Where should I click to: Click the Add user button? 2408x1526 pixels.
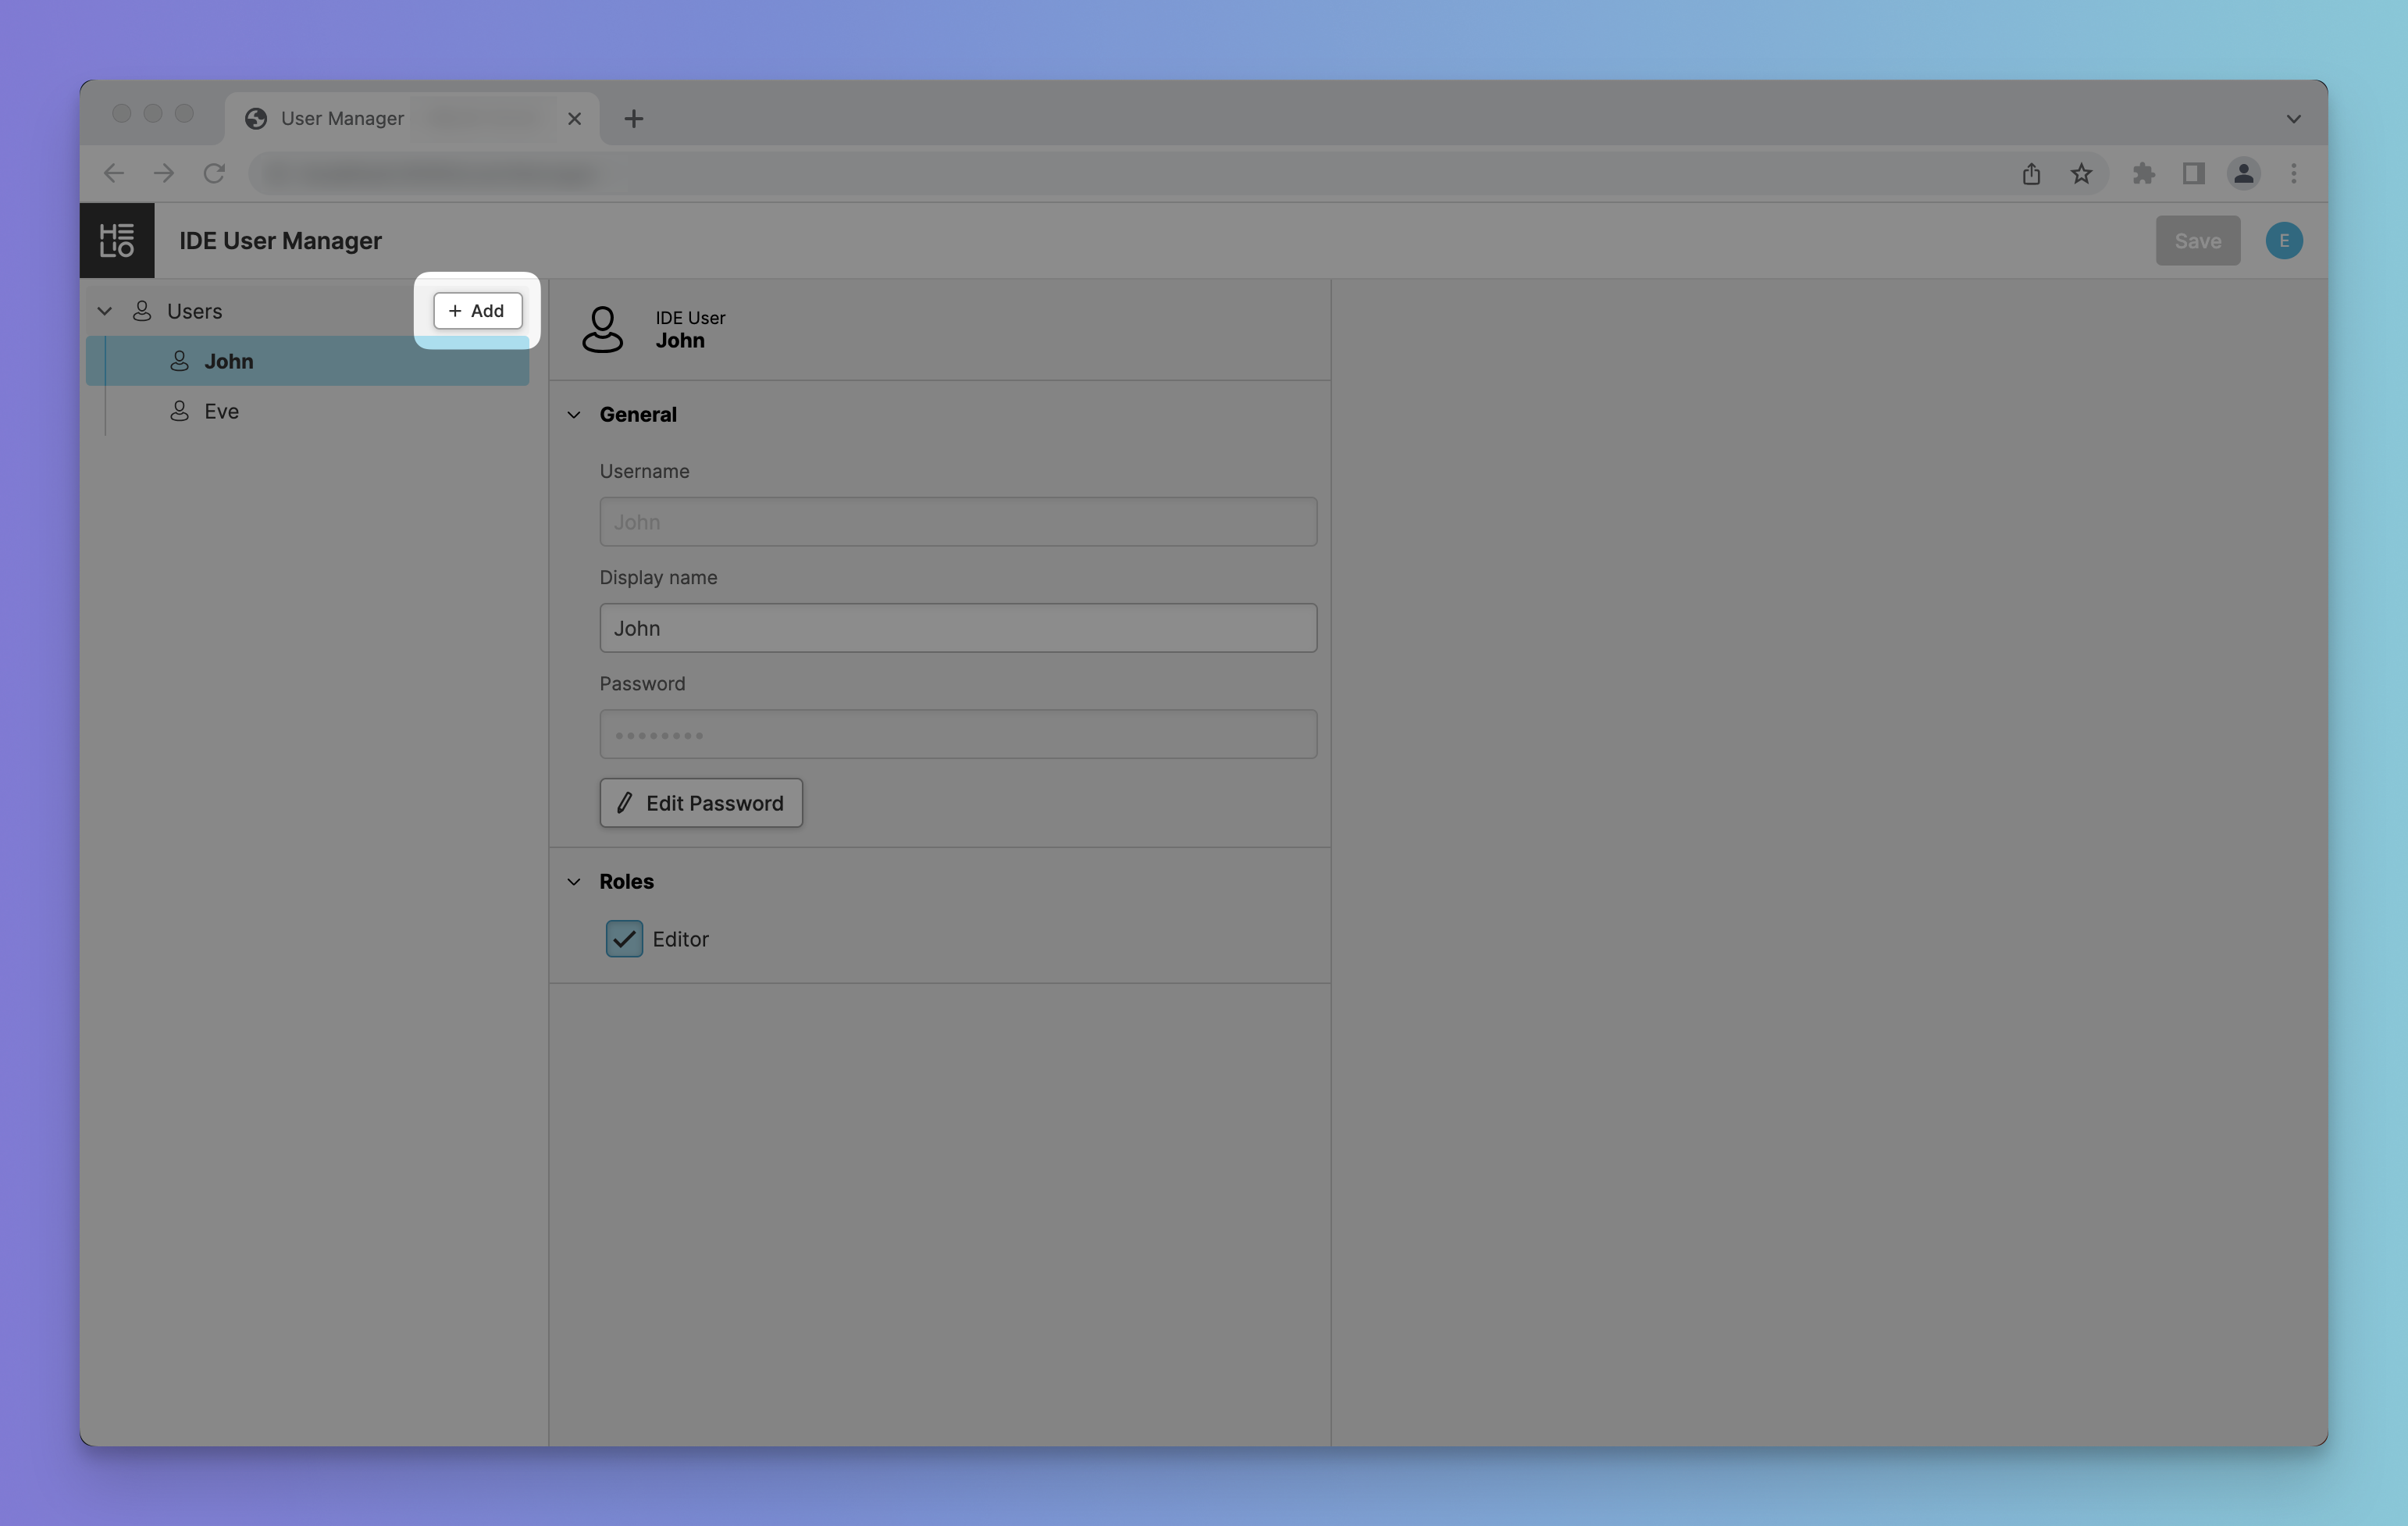click(x=477, y=311)
